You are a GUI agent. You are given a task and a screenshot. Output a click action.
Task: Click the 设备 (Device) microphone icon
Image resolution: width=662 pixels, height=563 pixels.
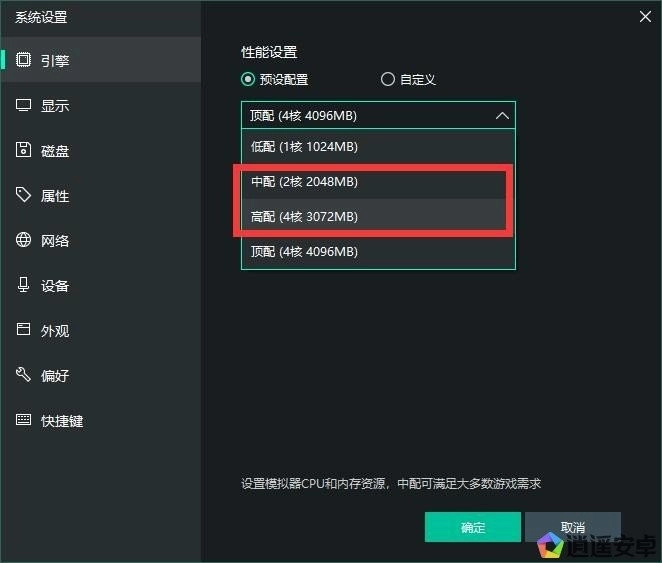(23, 286)
